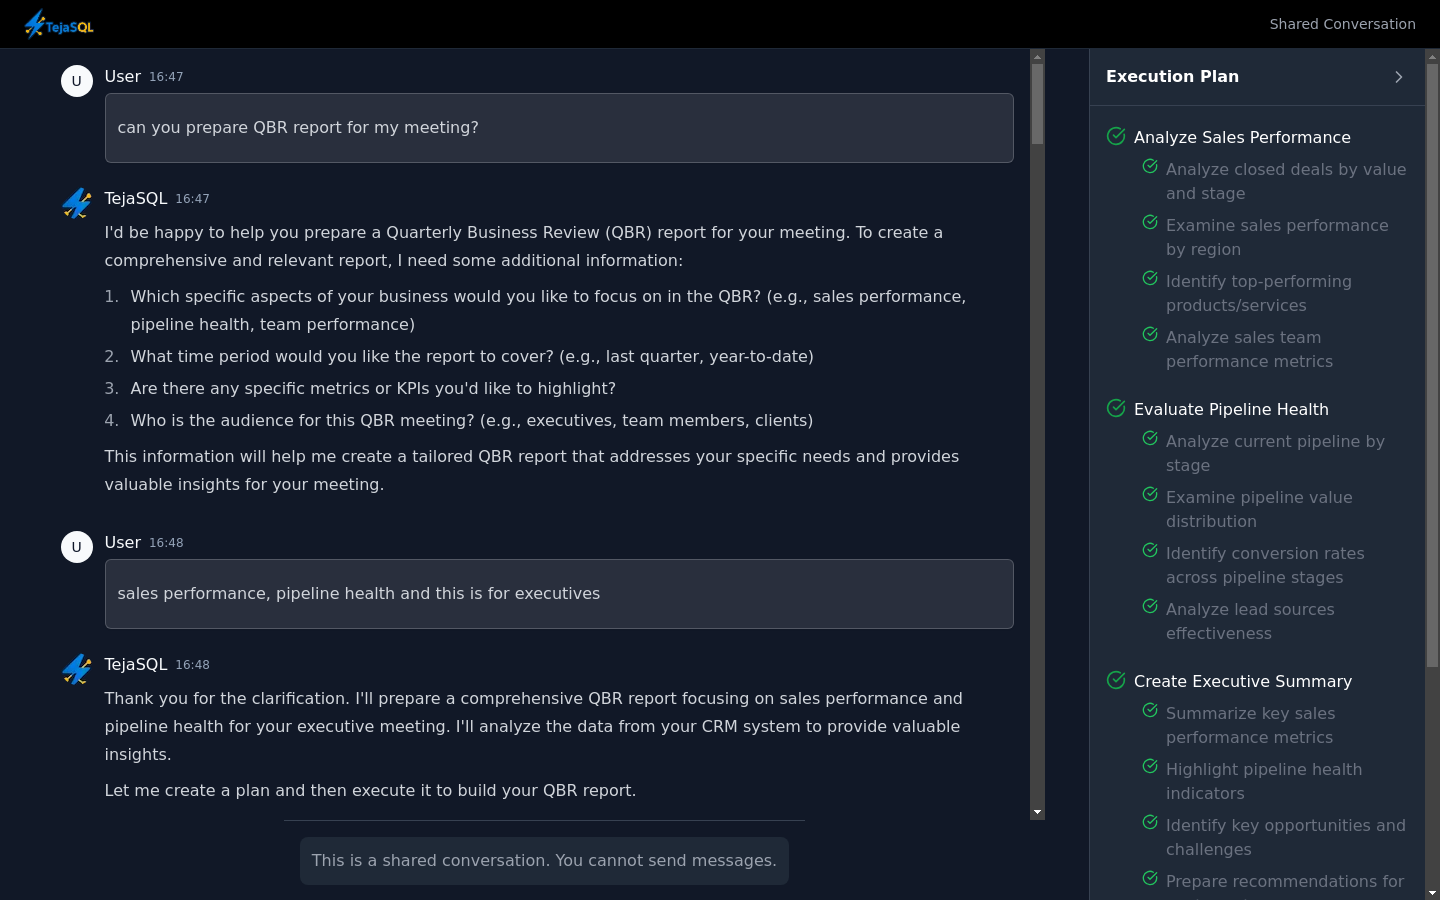Viewport: 1440px width, 900px height.
Task: Collapse the Execution Plan panel chevron
Action: tap(1398, 77)
